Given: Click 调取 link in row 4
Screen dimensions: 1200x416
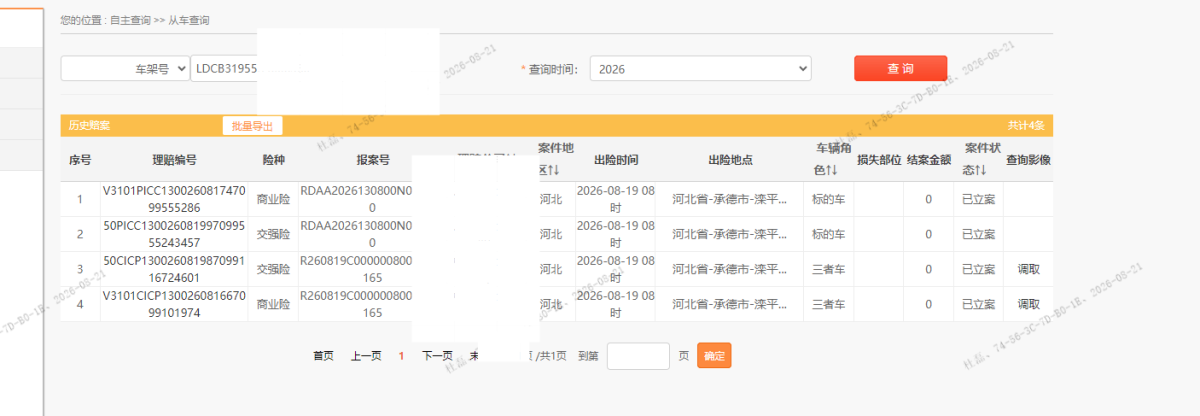Looking at the screenshot, I should [x=1028, y=304].
